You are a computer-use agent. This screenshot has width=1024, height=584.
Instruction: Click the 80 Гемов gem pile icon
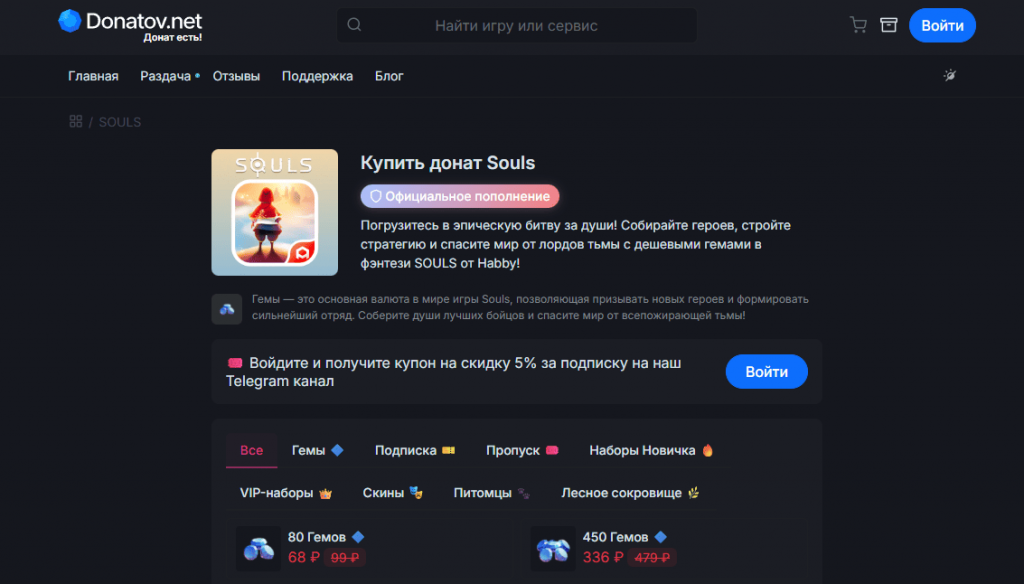(x=258, y=548)
